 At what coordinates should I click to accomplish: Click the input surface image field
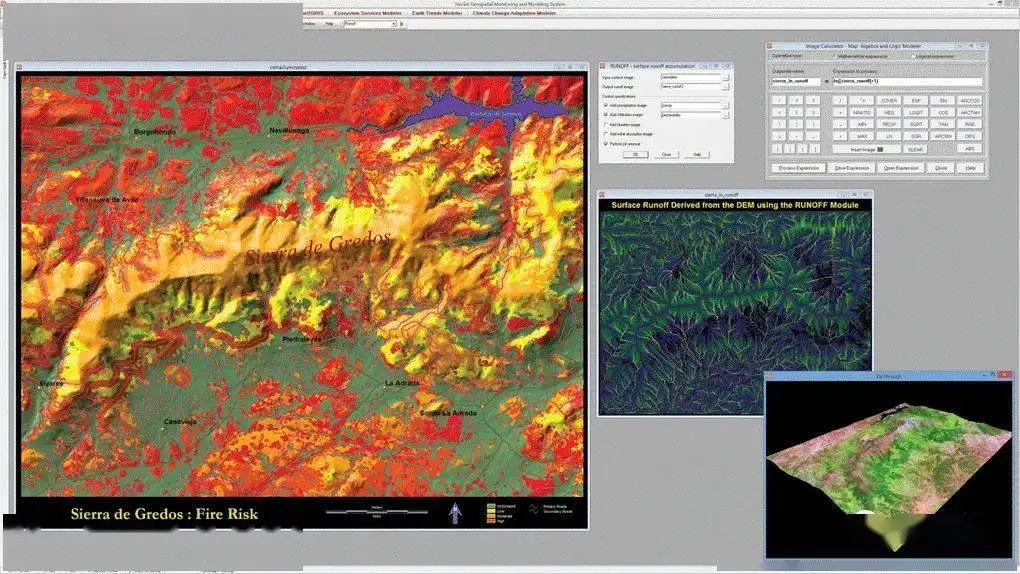pos(691,77)
